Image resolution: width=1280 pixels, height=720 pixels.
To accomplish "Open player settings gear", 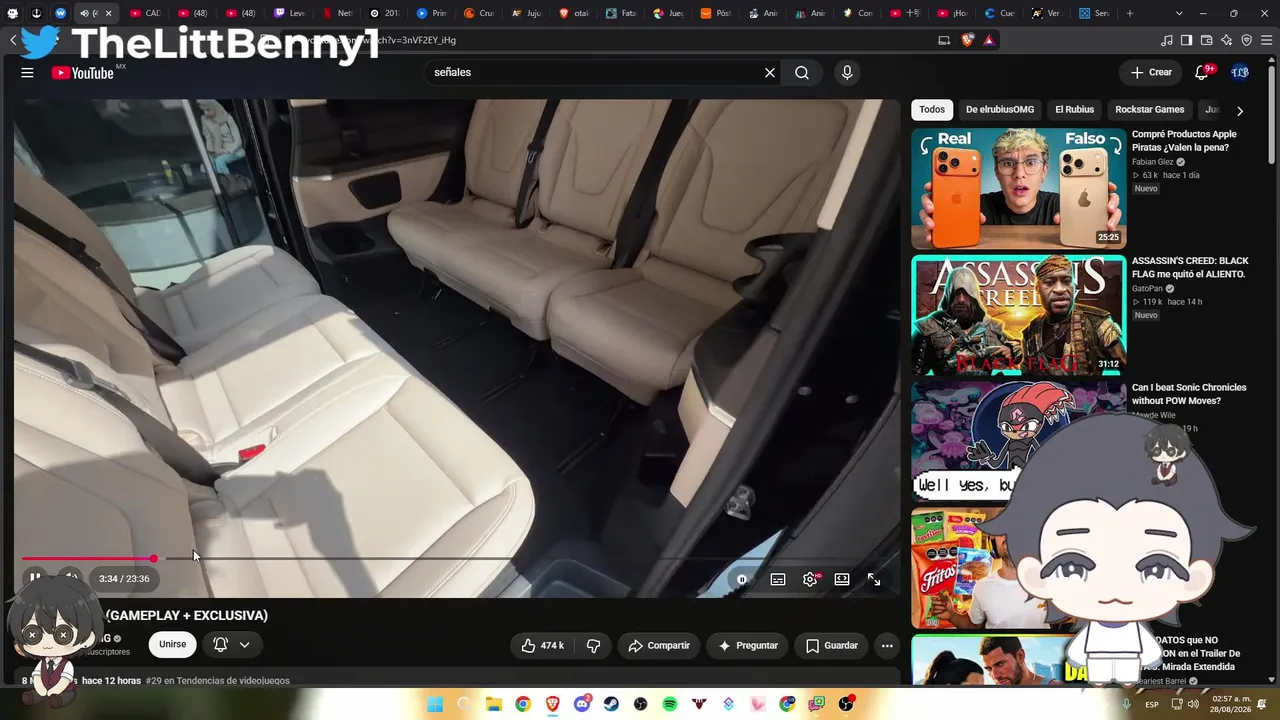I will click(810, 579).
